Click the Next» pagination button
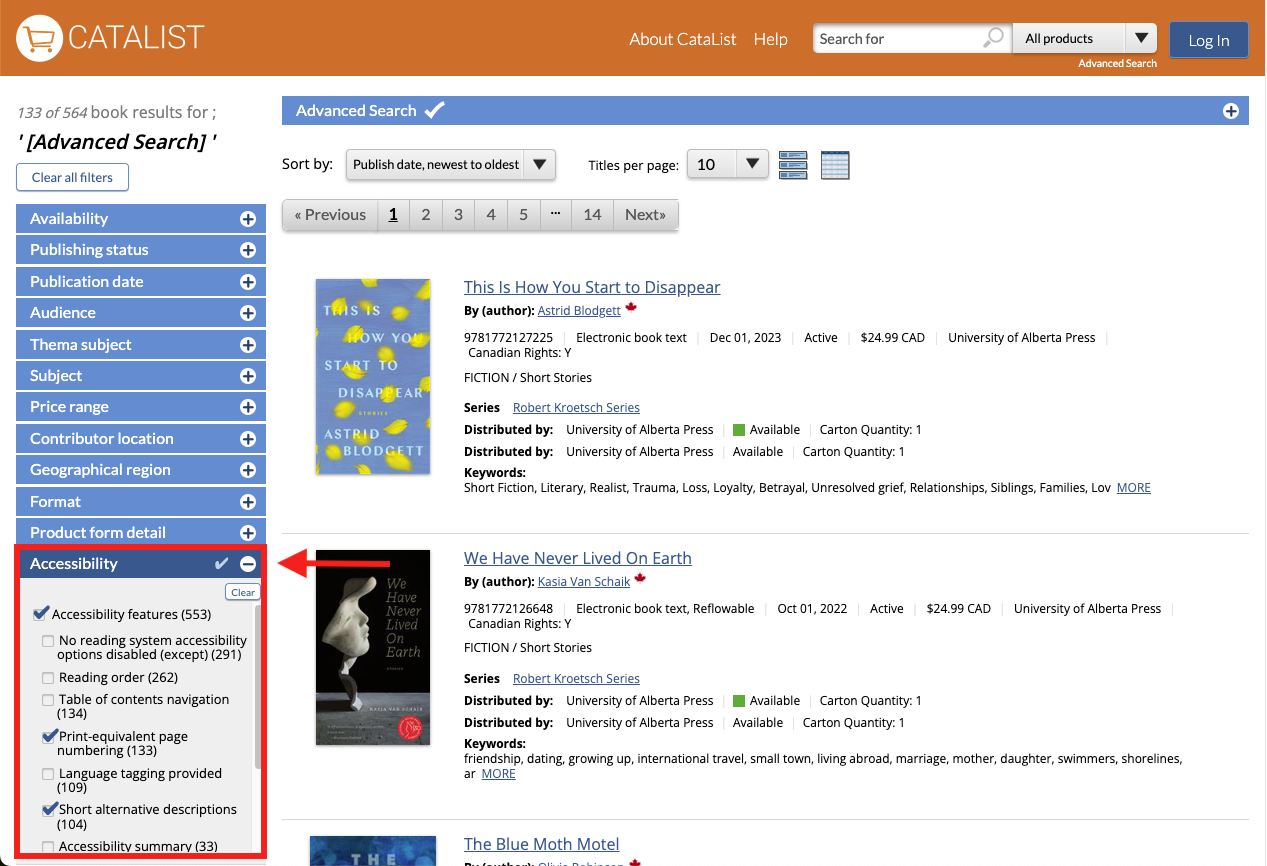 coord(646,215)
